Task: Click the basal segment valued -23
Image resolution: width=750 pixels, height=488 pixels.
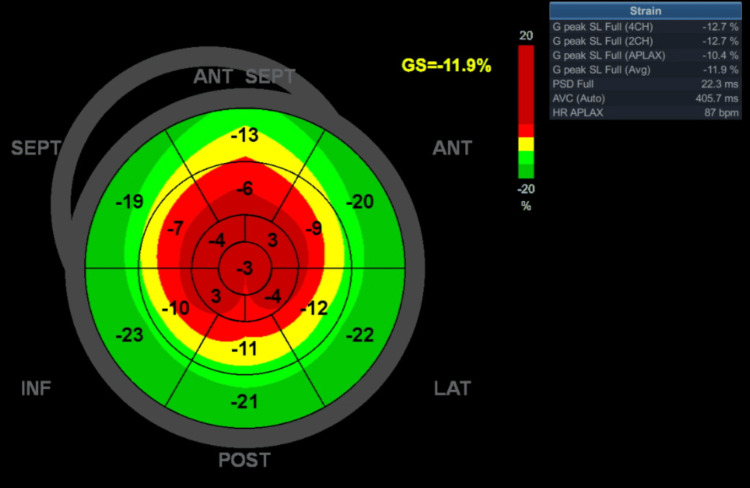Action: pyautogui.click(x=130, y=335)
